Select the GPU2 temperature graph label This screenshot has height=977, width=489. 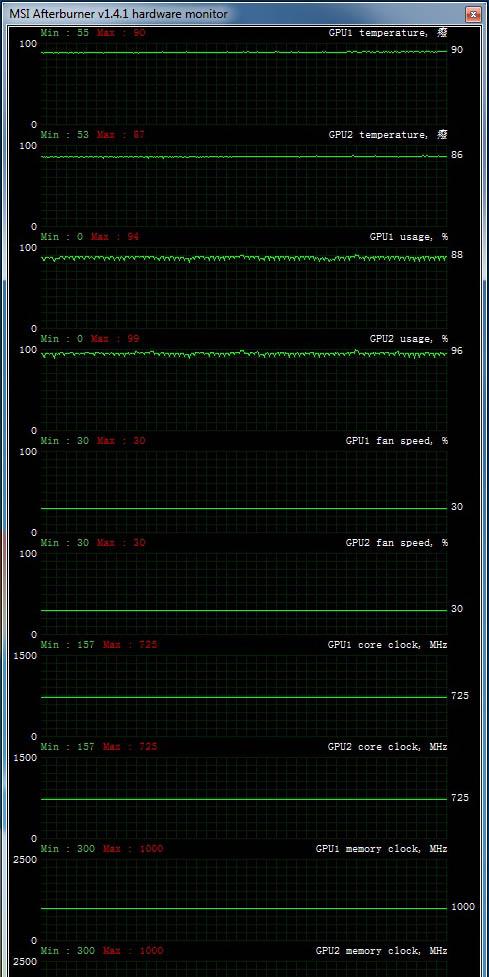click(388, 135)
